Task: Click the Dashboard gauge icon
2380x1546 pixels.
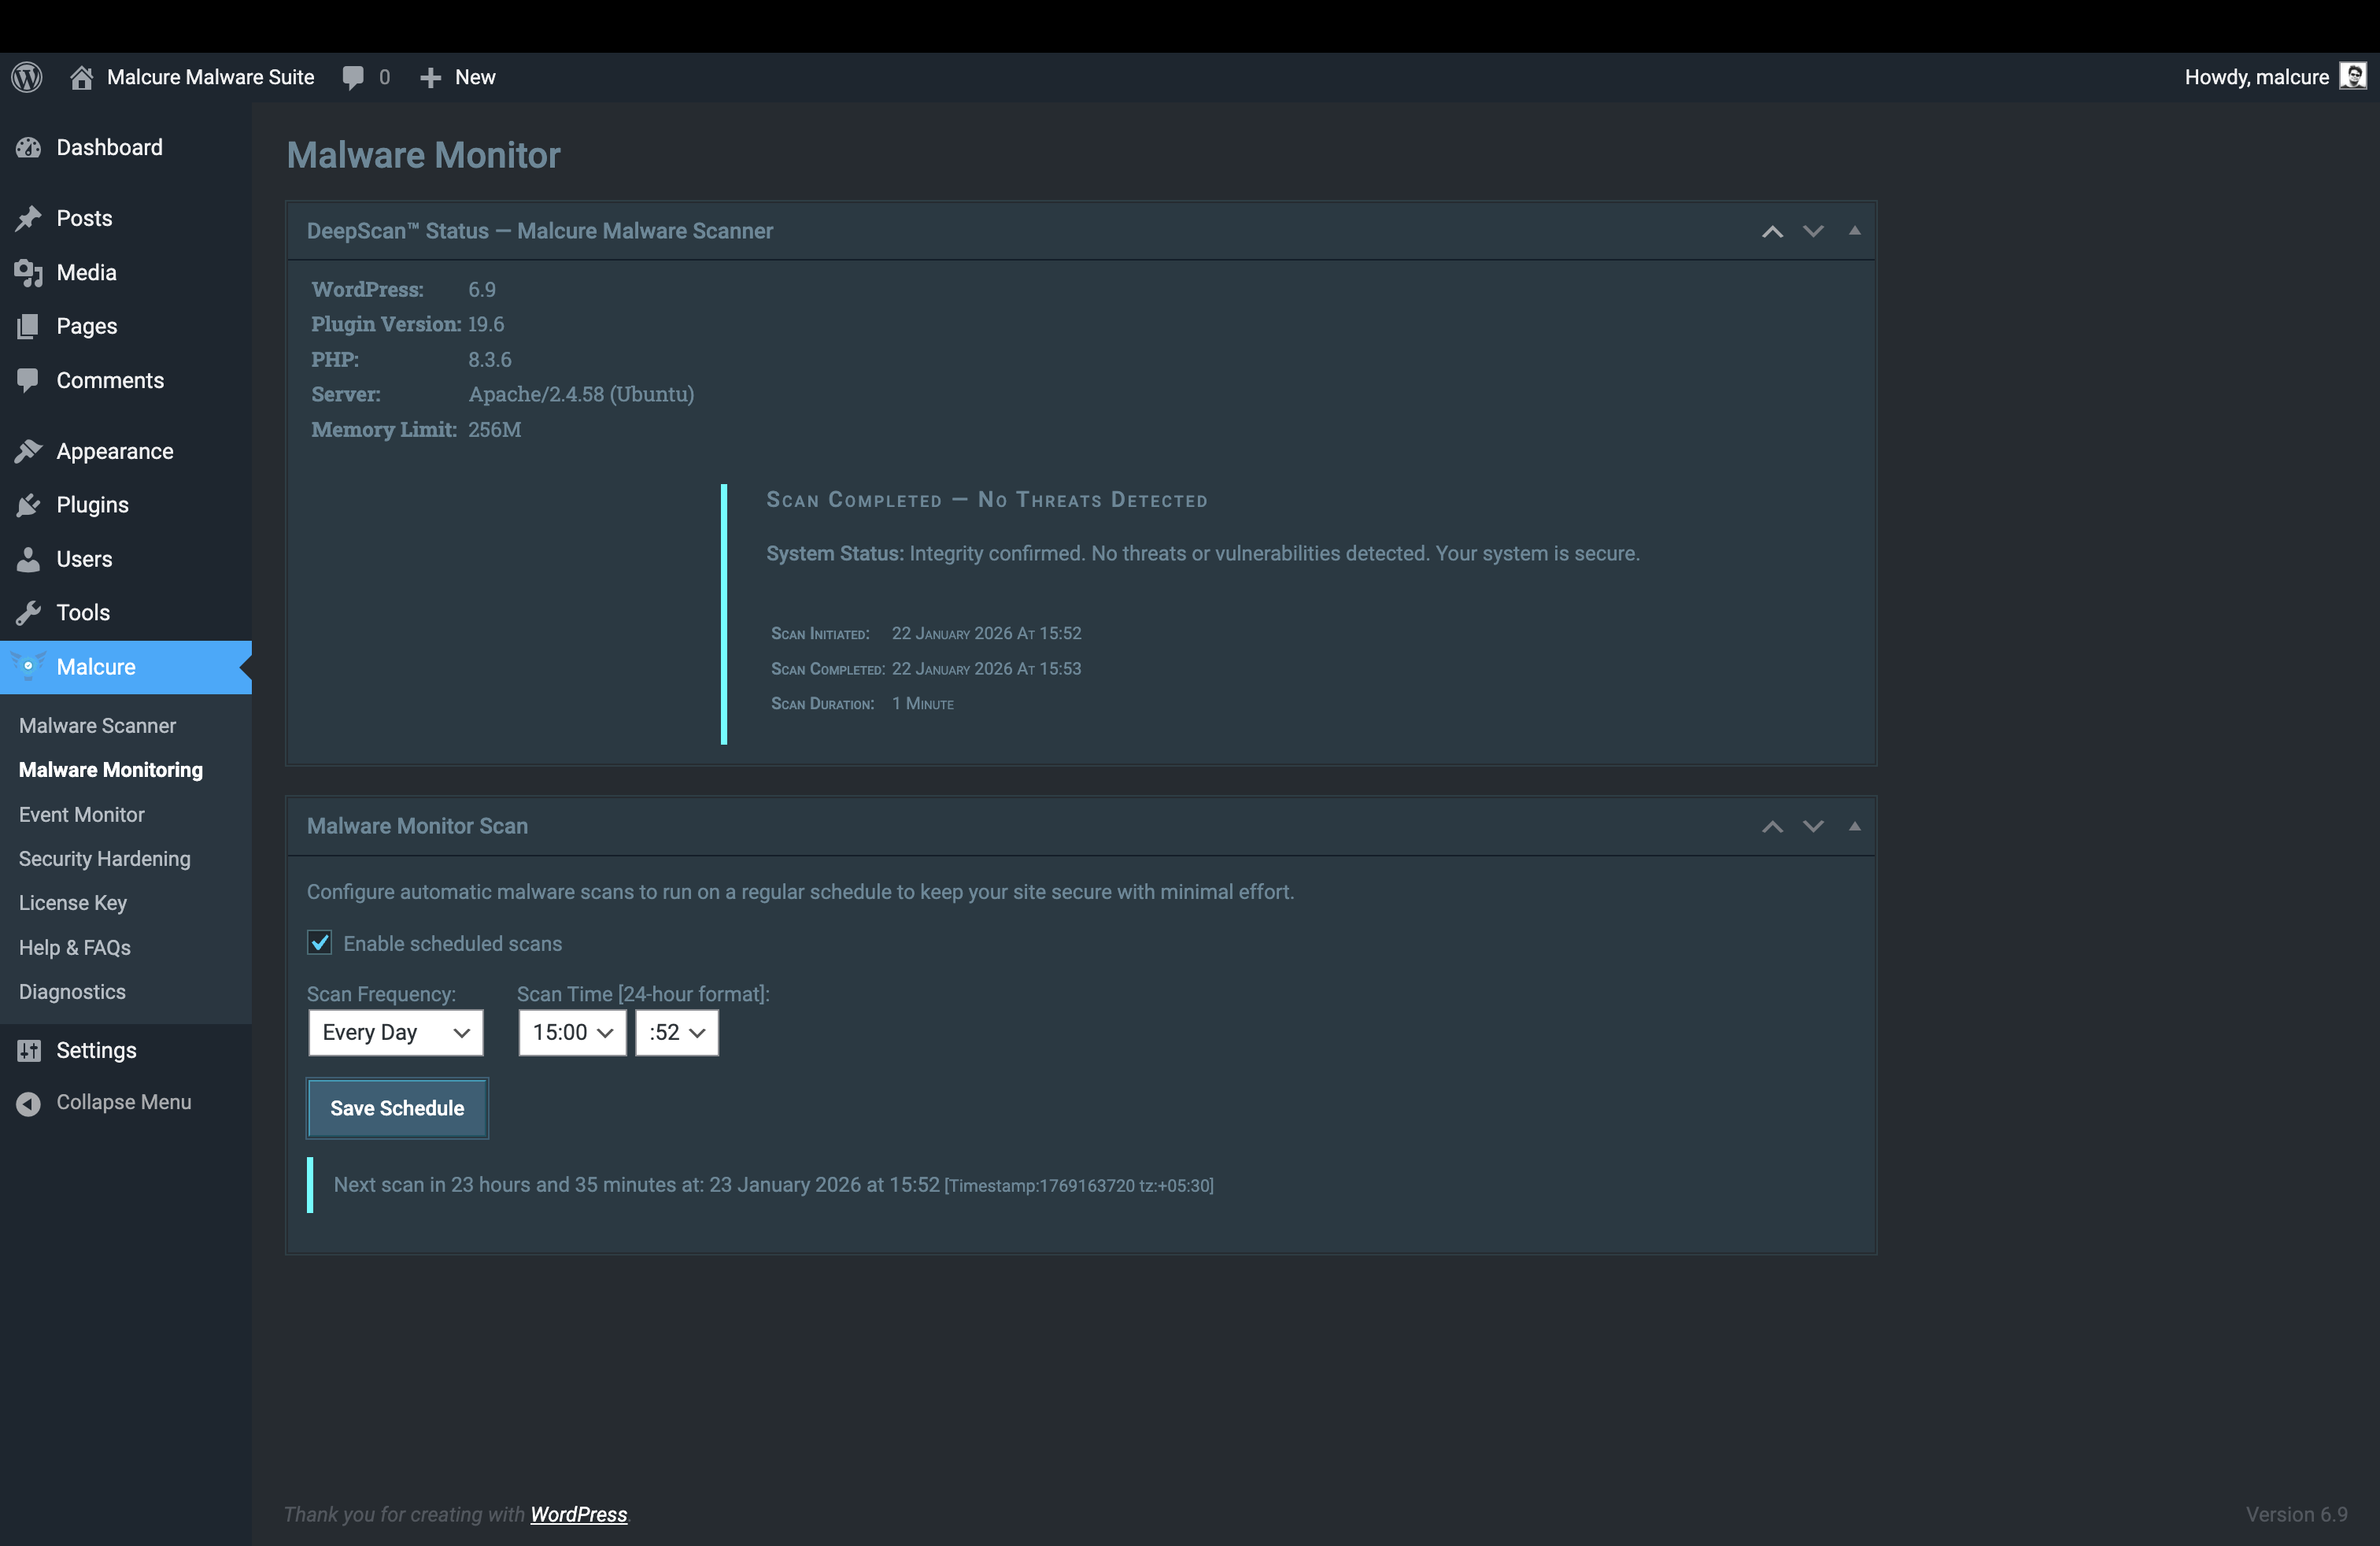Action: pyautogui.click(x=28, y=148)
